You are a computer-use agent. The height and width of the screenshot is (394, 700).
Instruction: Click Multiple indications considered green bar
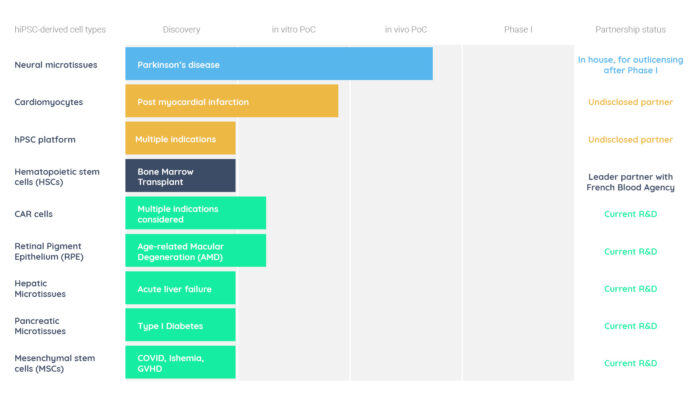[196, 213]
